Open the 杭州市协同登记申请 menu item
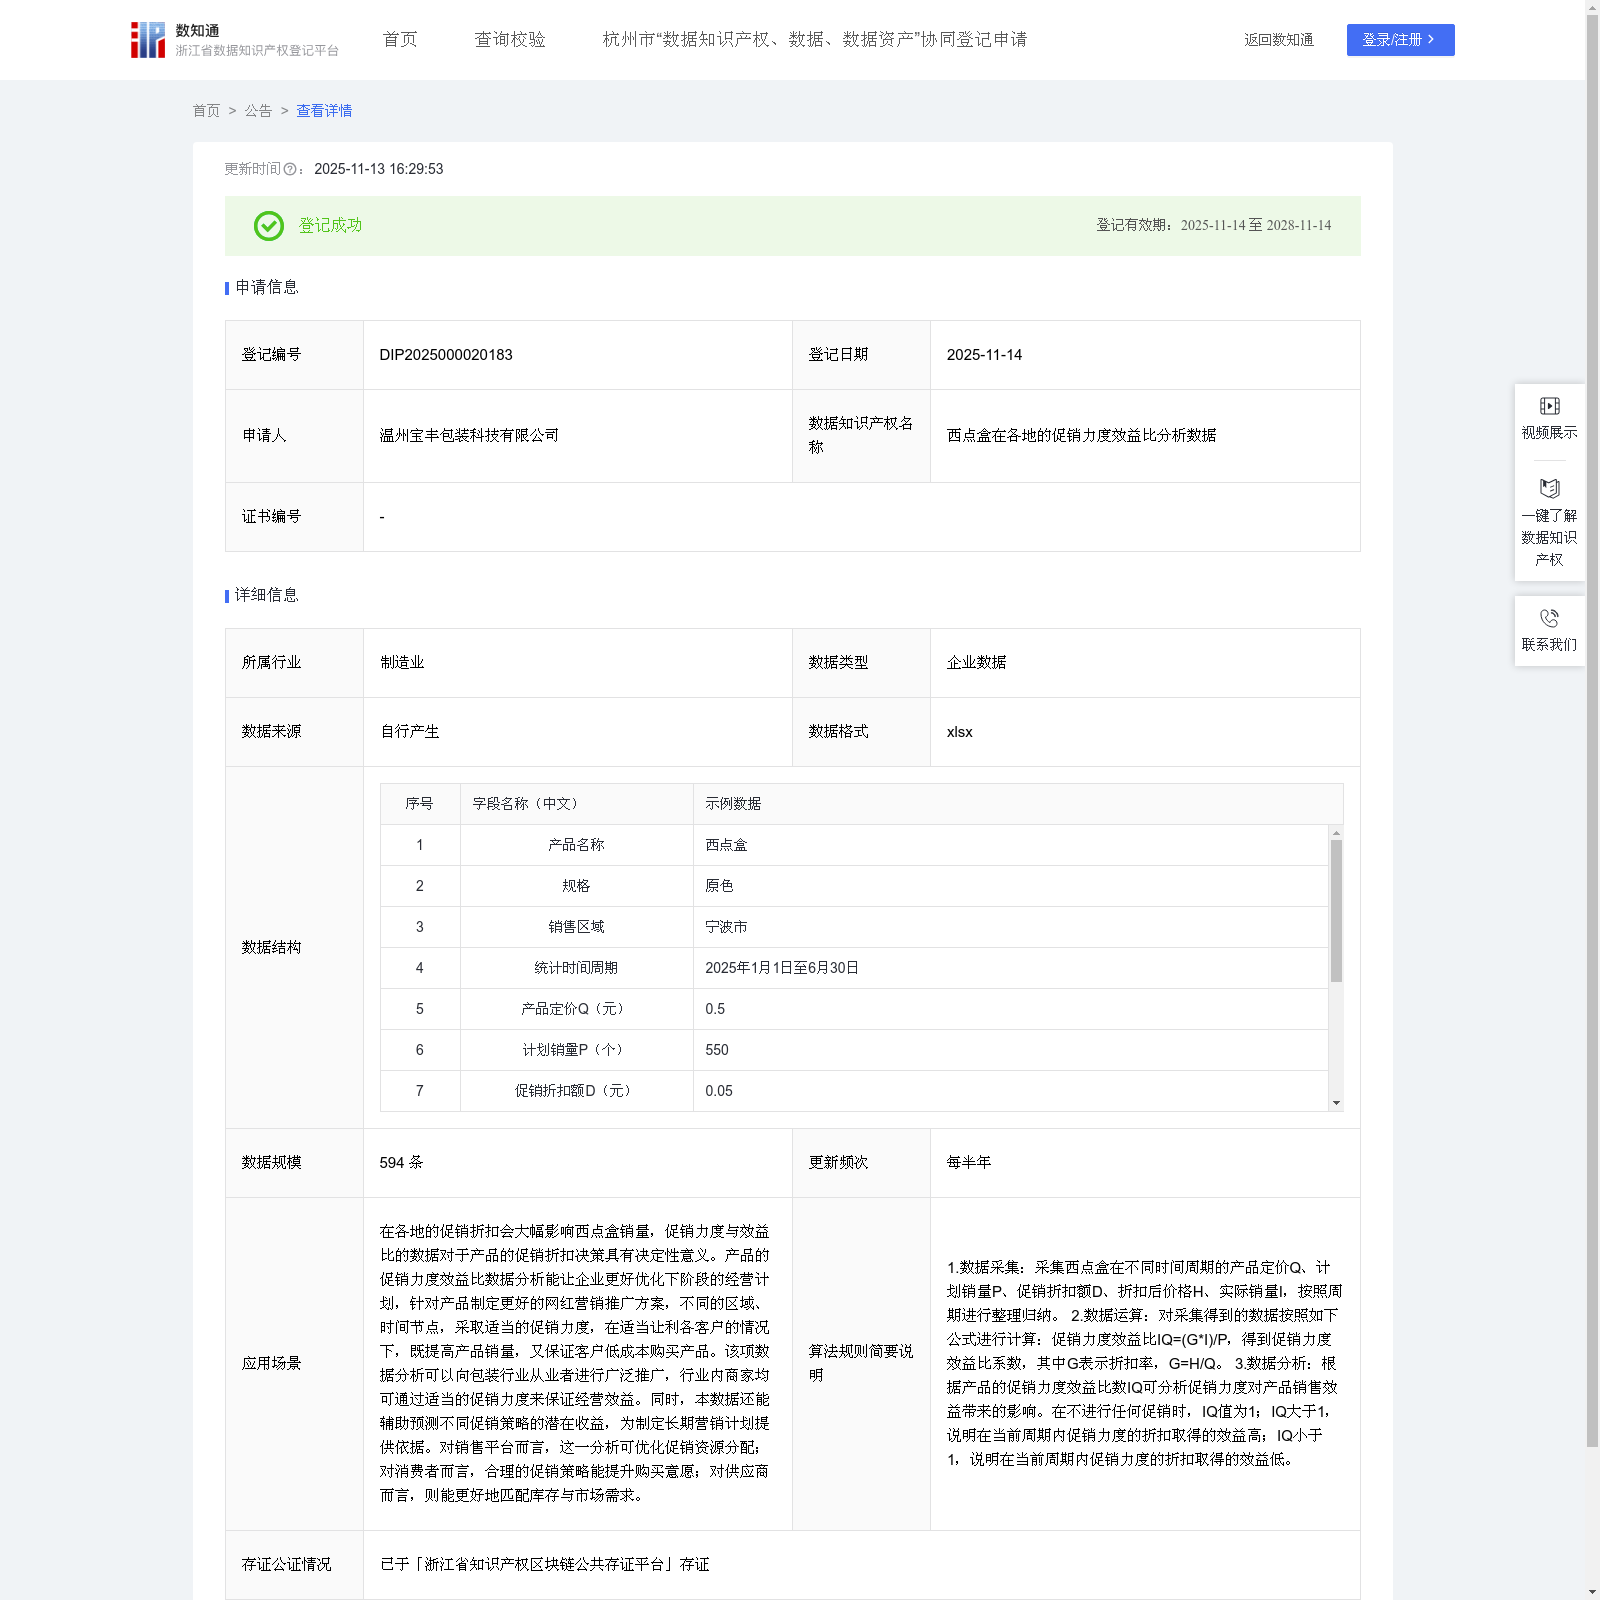This screenshot has height=1600, width=1600. [x=815, y=40]
